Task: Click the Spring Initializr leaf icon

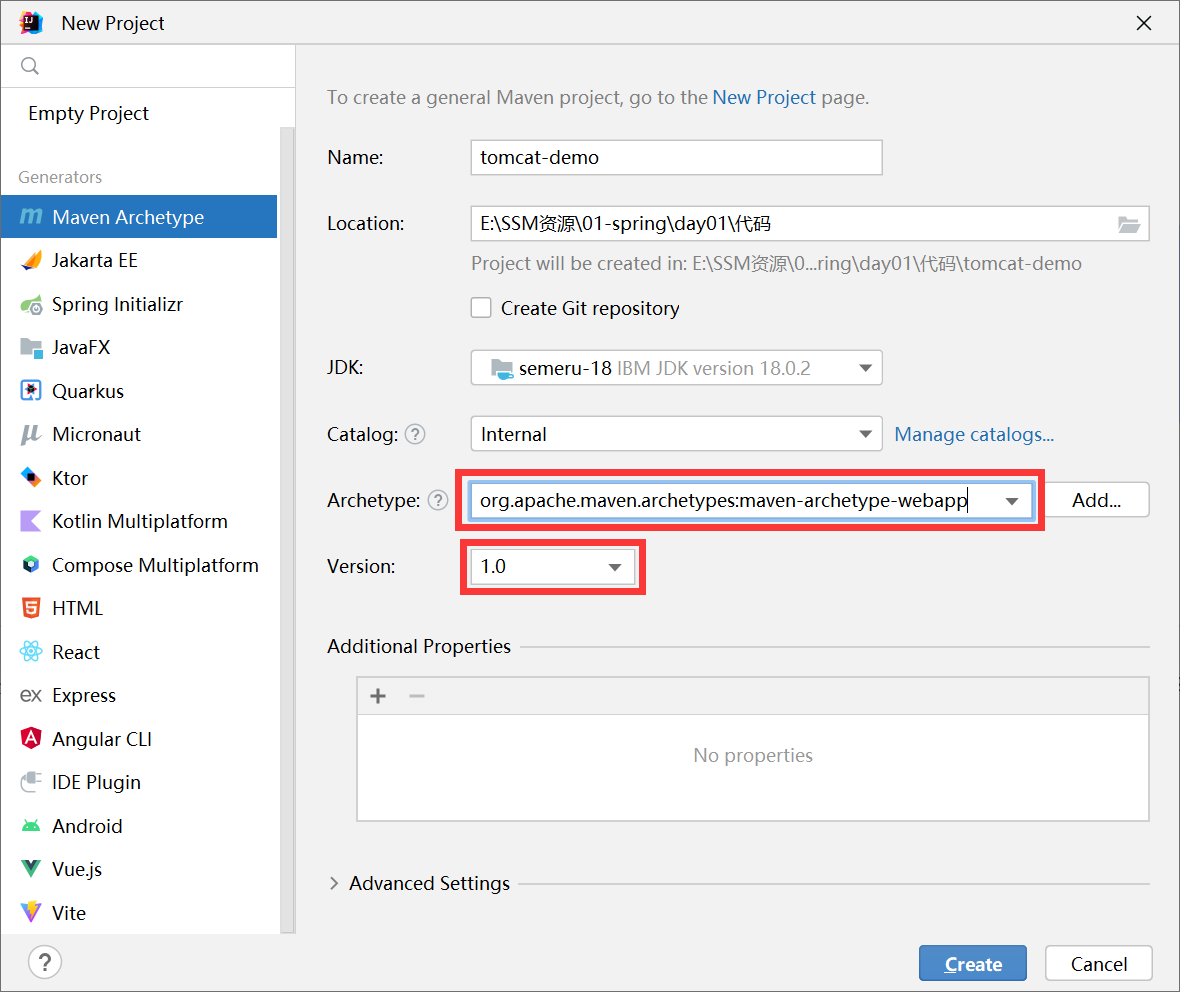Action: coord(31,305)
